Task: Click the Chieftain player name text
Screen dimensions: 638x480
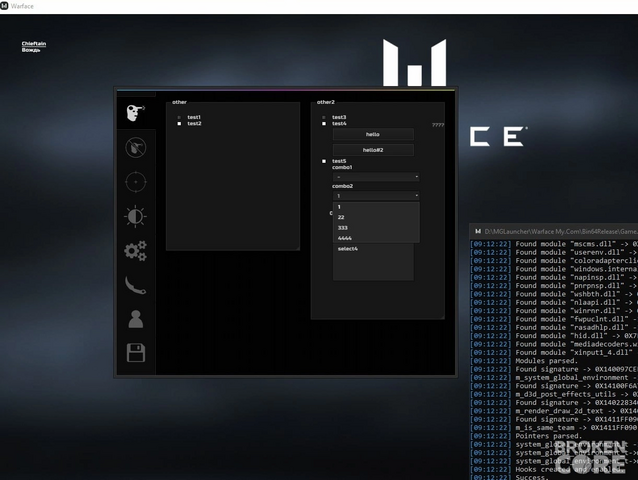Action: click(x=34, y=44)
